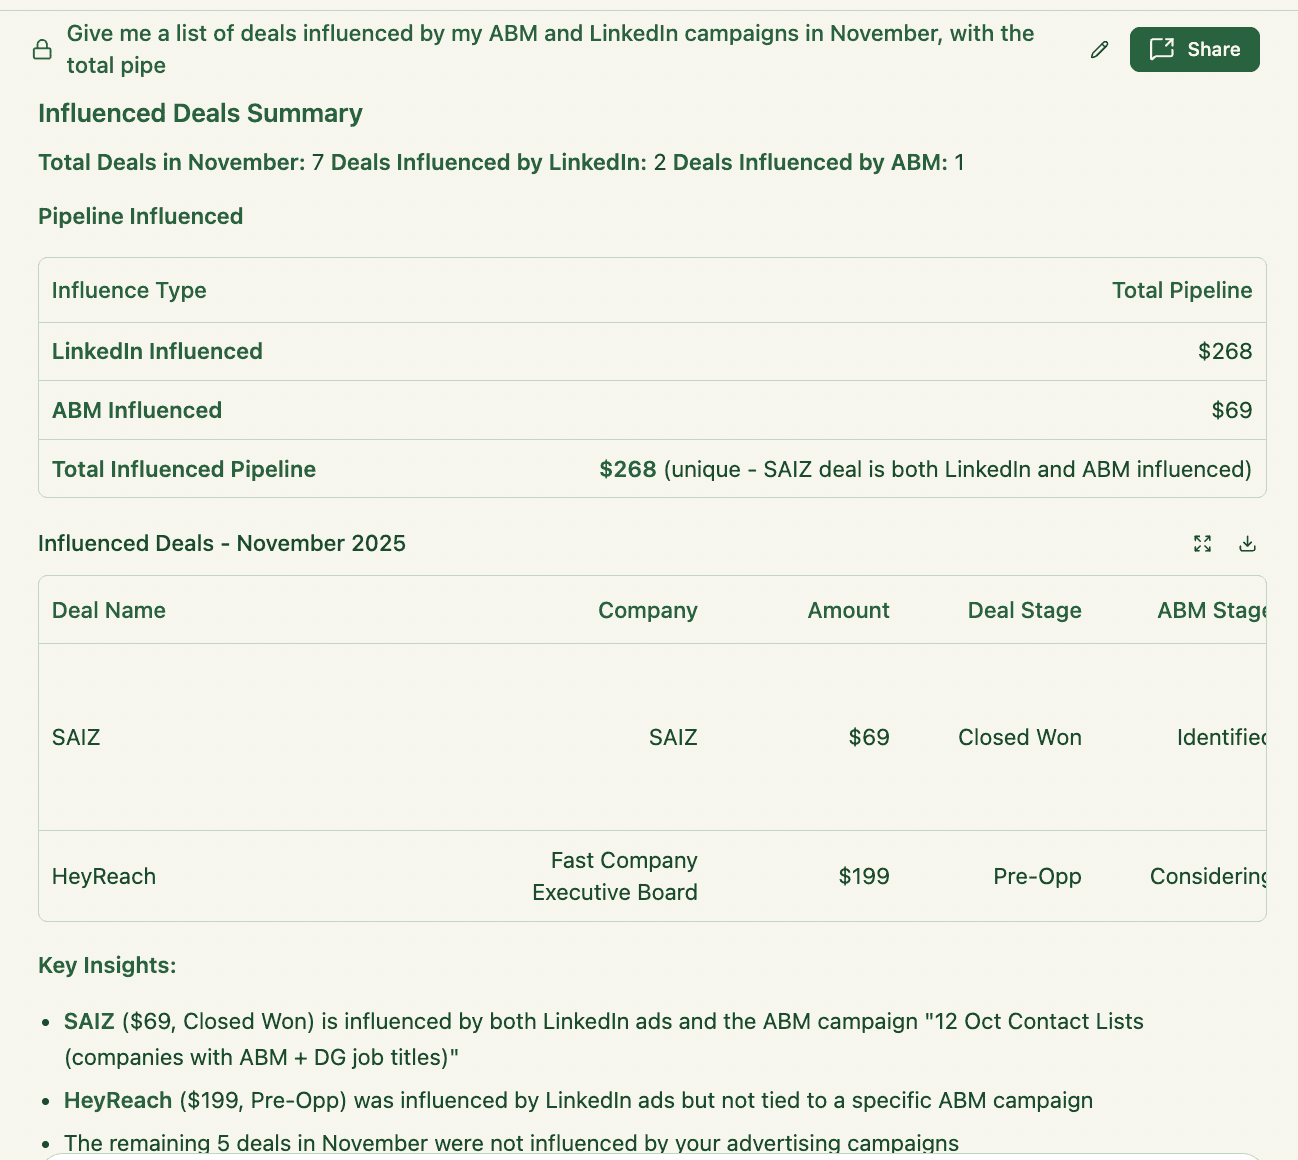Sort by the Amount column header

click(847, 610)
